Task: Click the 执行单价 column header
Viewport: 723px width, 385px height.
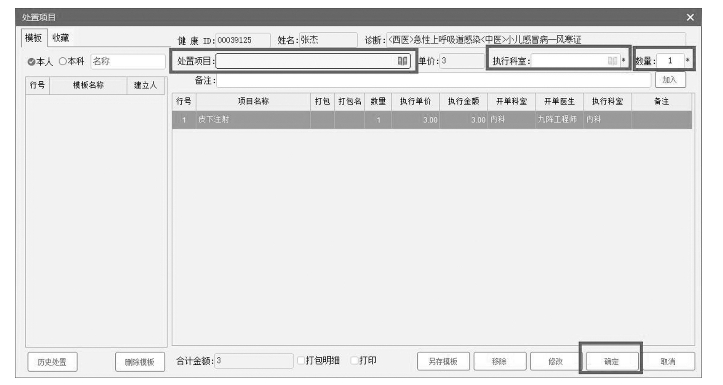Action: tap(415, 101)
